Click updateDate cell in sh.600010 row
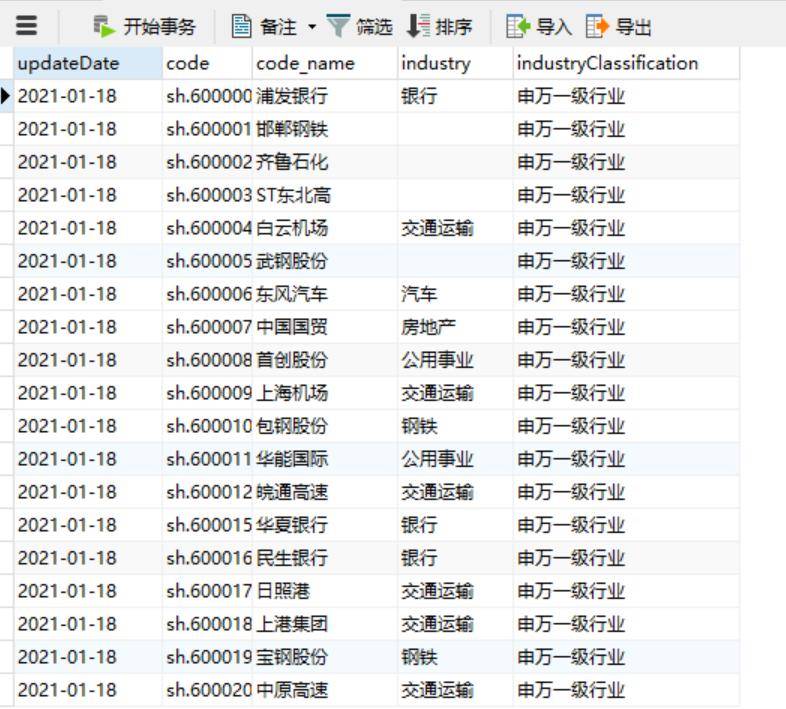The width and height of the screenshot is (786, 709). point(88,426)
